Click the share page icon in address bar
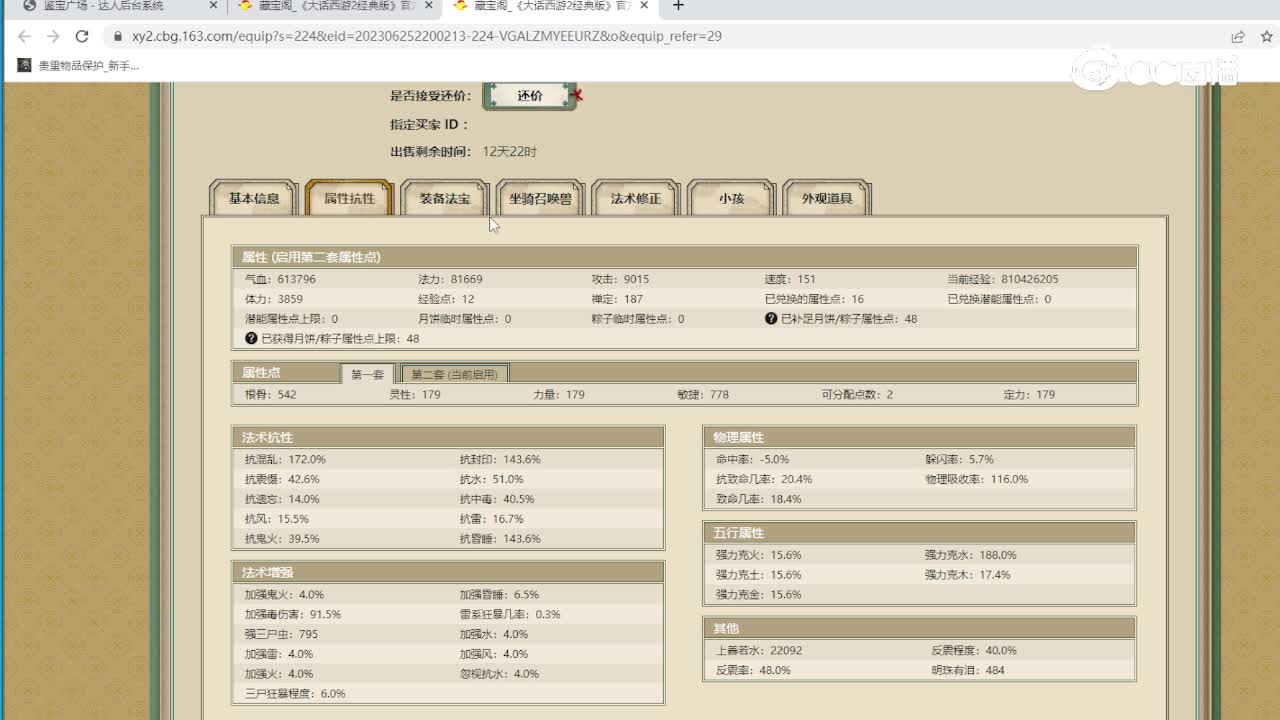1280x720 pixels. [1238, 36]
